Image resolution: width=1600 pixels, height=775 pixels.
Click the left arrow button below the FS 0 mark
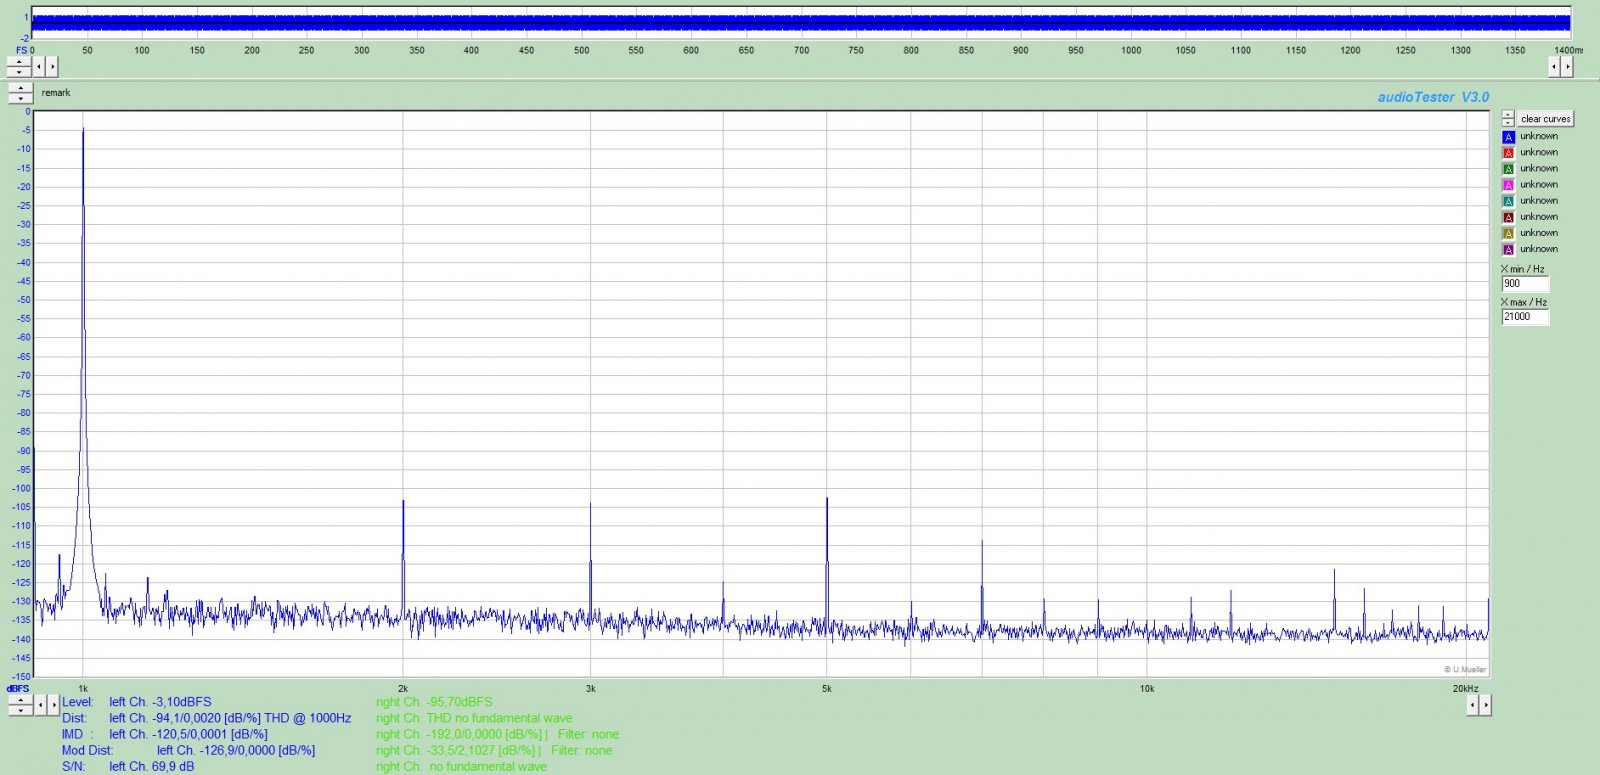point(39,67)
